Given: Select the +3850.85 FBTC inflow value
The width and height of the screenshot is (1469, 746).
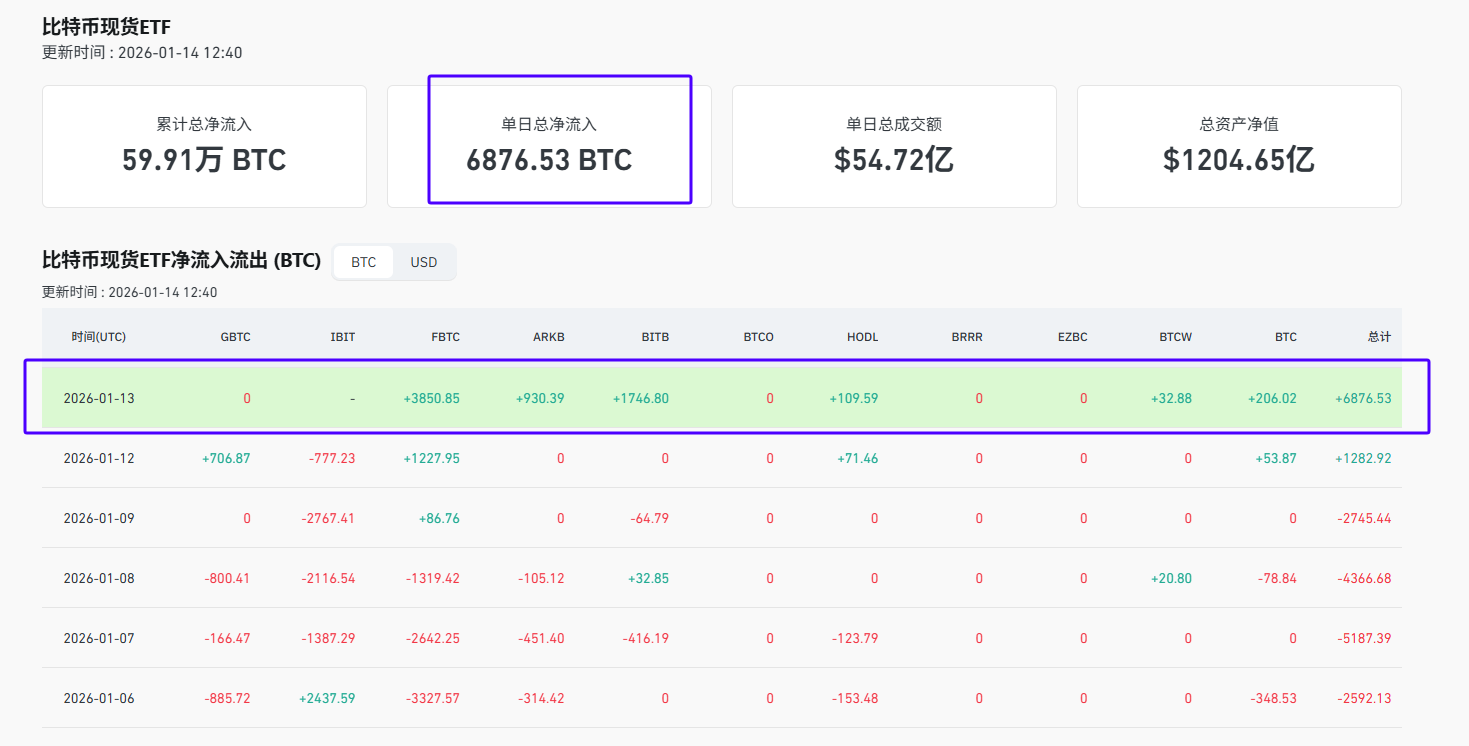Looking at the screenshot, I should 432,398.
